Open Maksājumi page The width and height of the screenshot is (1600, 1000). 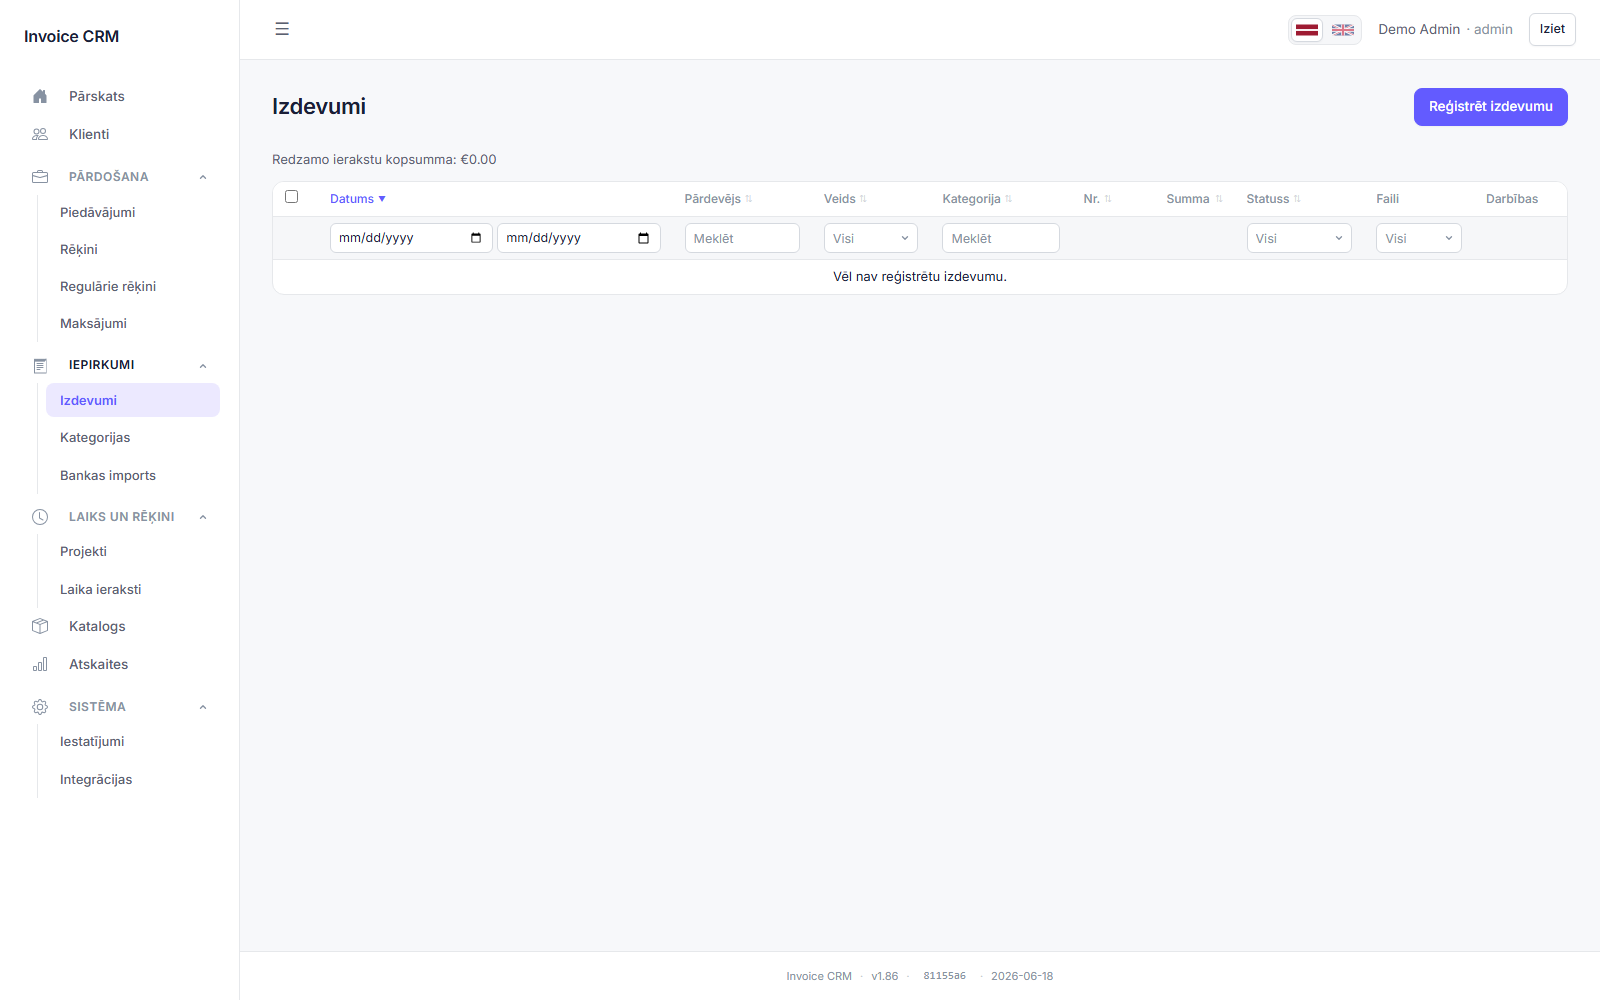(x=93, y=323)
